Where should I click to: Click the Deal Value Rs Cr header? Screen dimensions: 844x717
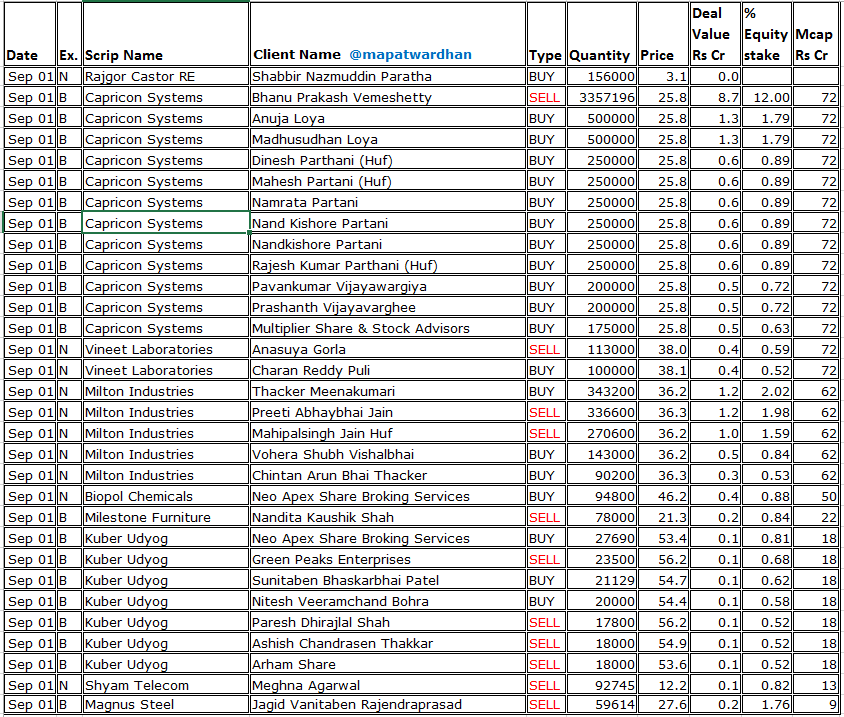(x=715, y=34)
